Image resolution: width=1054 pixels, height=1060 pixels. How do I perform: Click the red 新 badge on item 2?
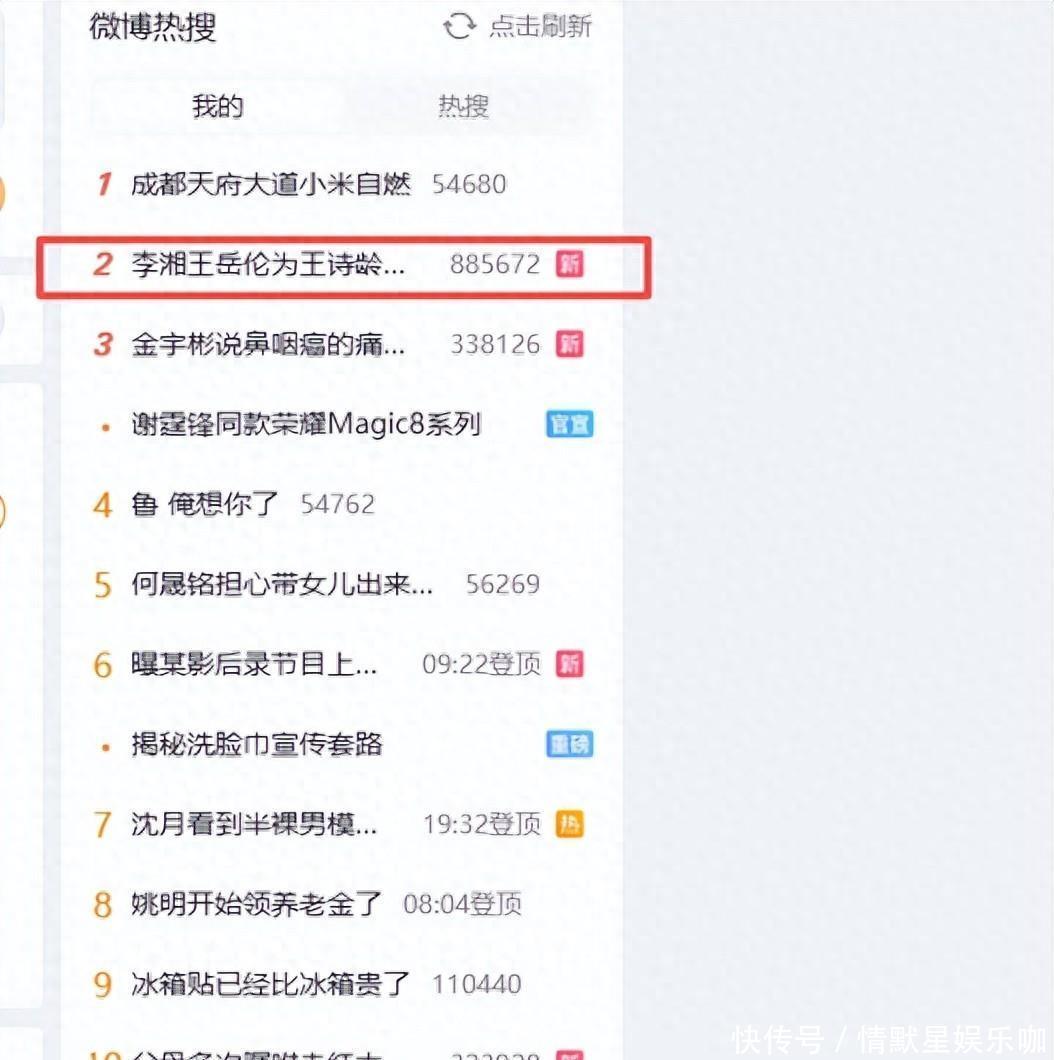569,264
